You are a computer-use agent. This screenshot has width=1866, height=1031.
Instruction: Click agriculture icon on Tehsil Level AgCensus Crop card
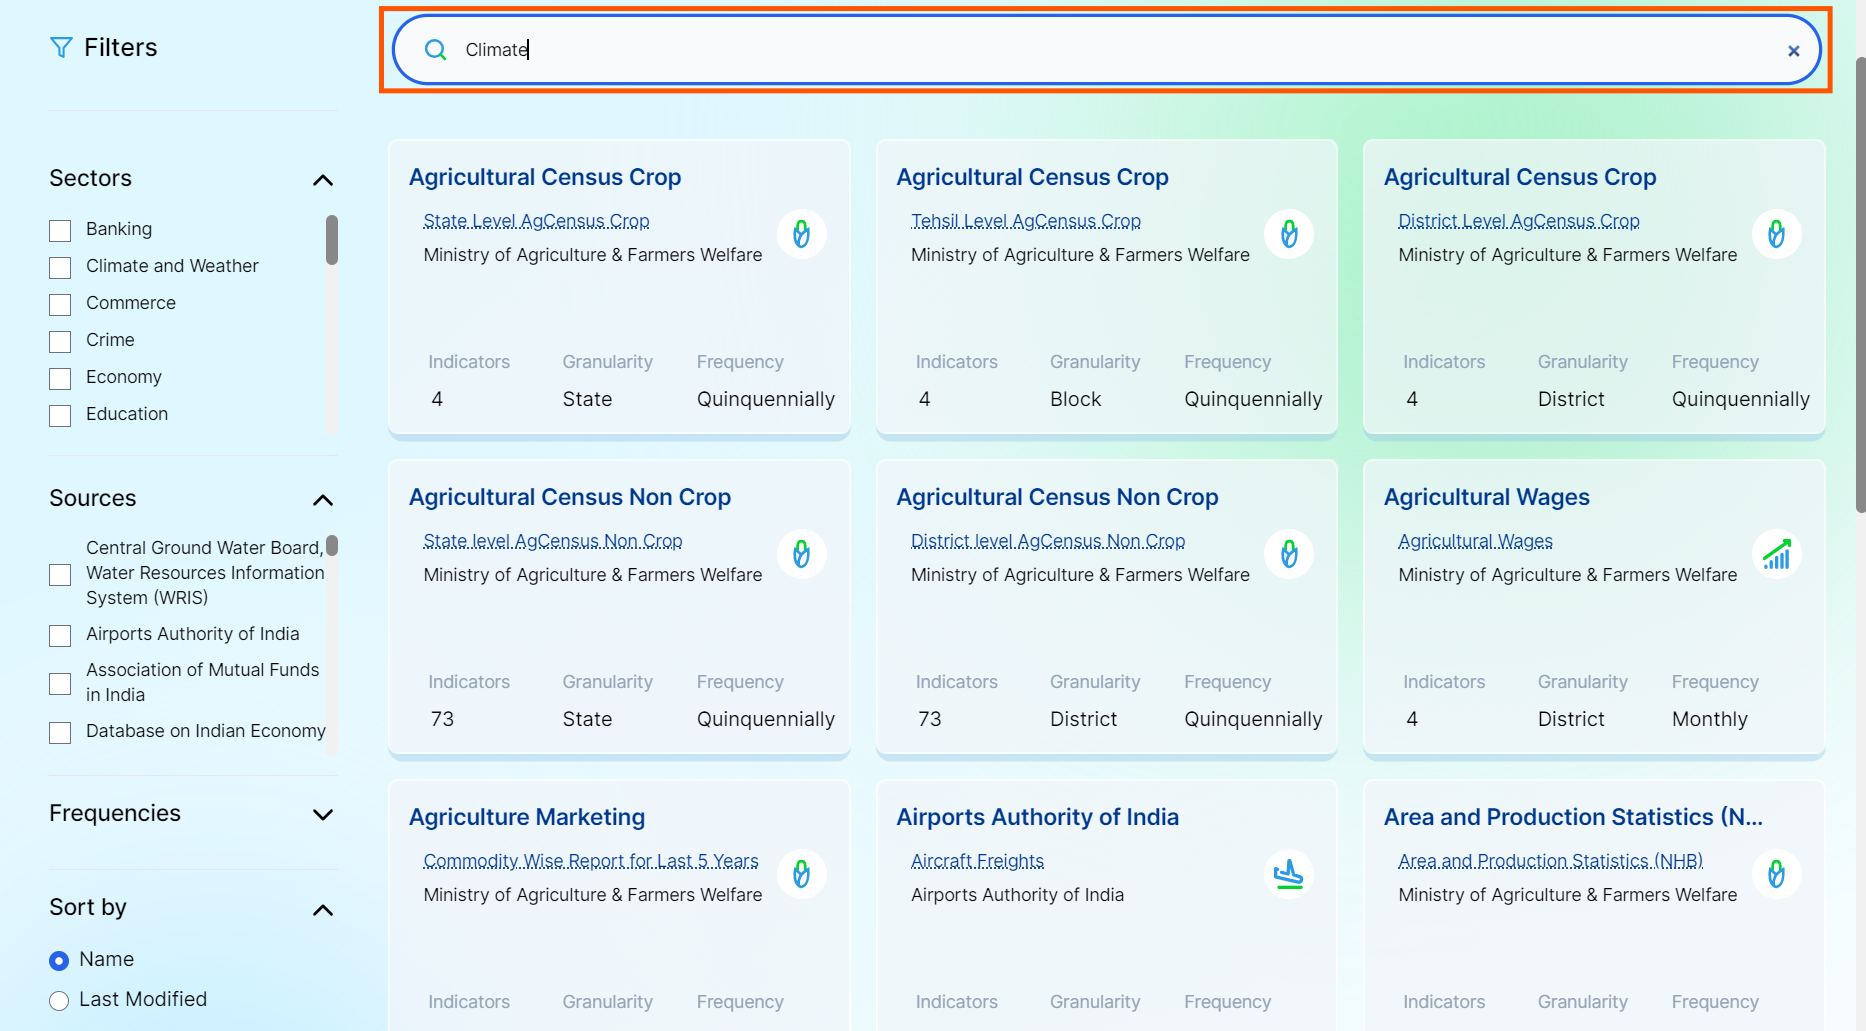click(1288, 234)
